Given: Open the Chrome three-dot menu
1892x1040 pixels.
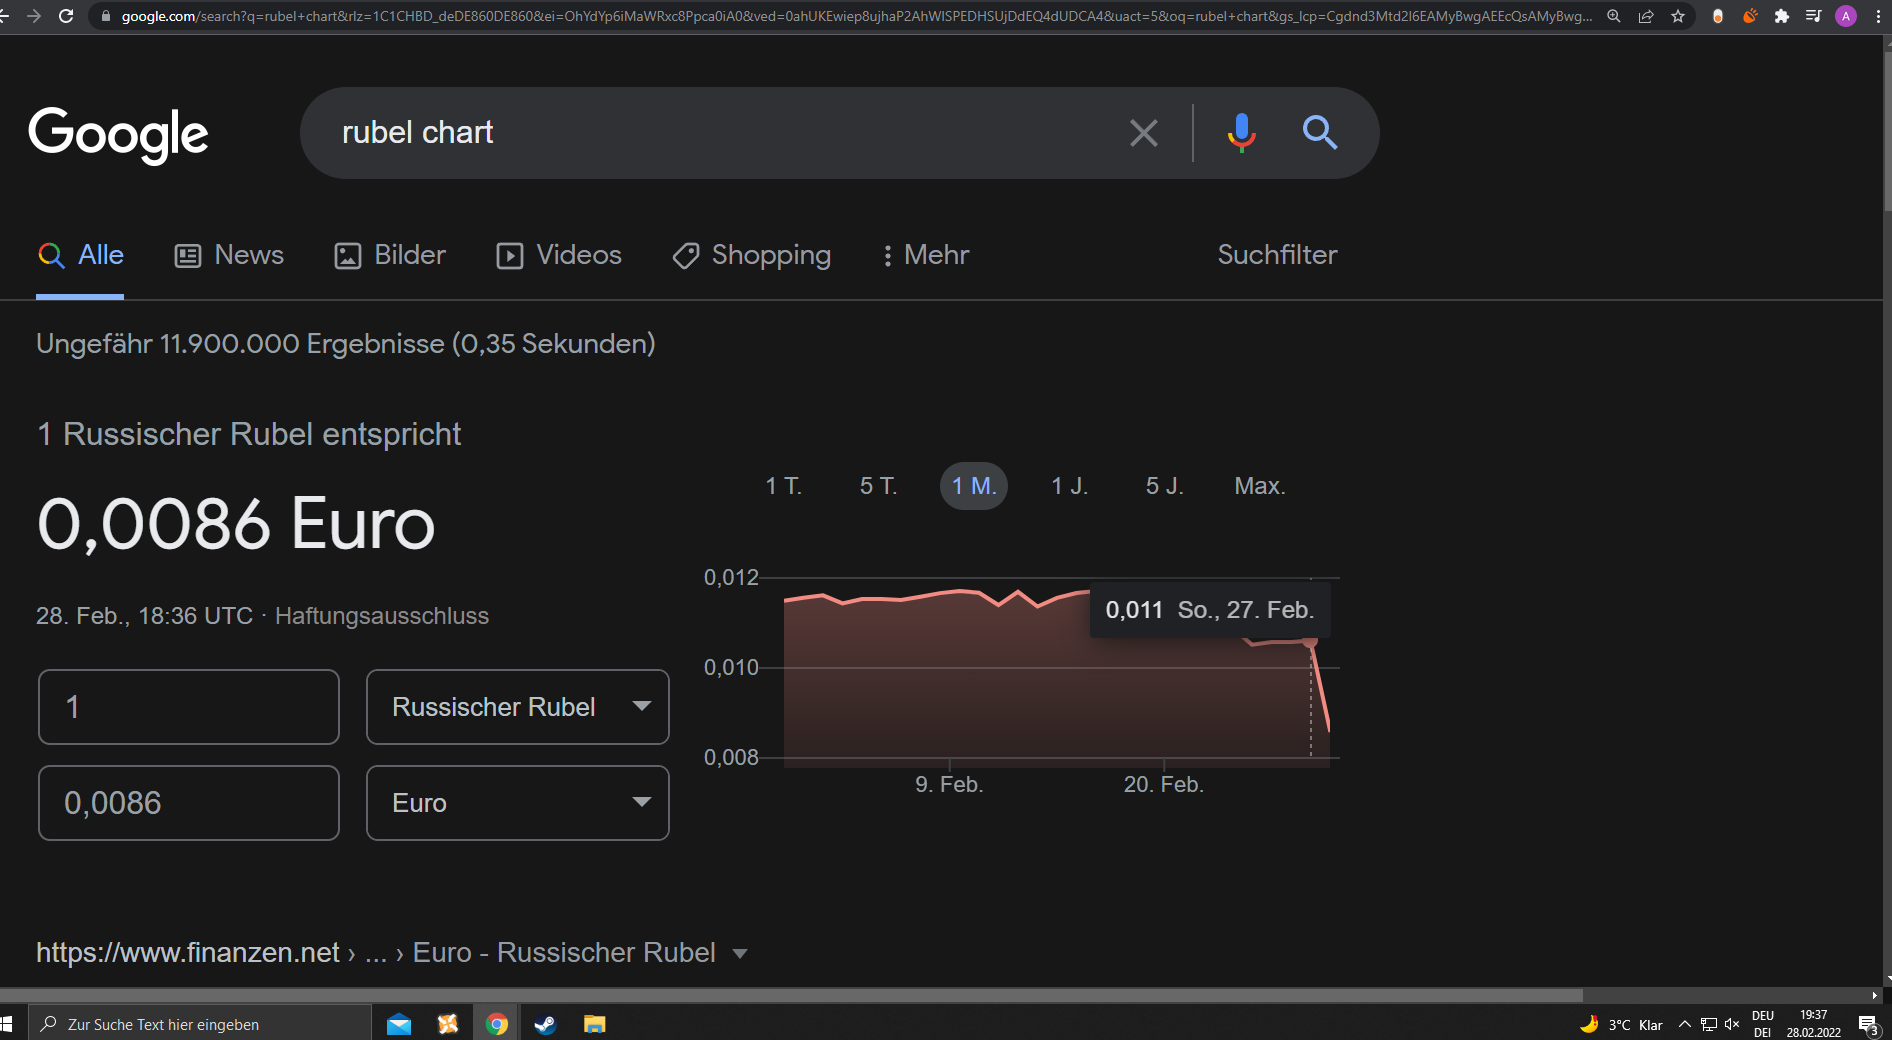Looking at the screenshot, I should pos(1878,16).
